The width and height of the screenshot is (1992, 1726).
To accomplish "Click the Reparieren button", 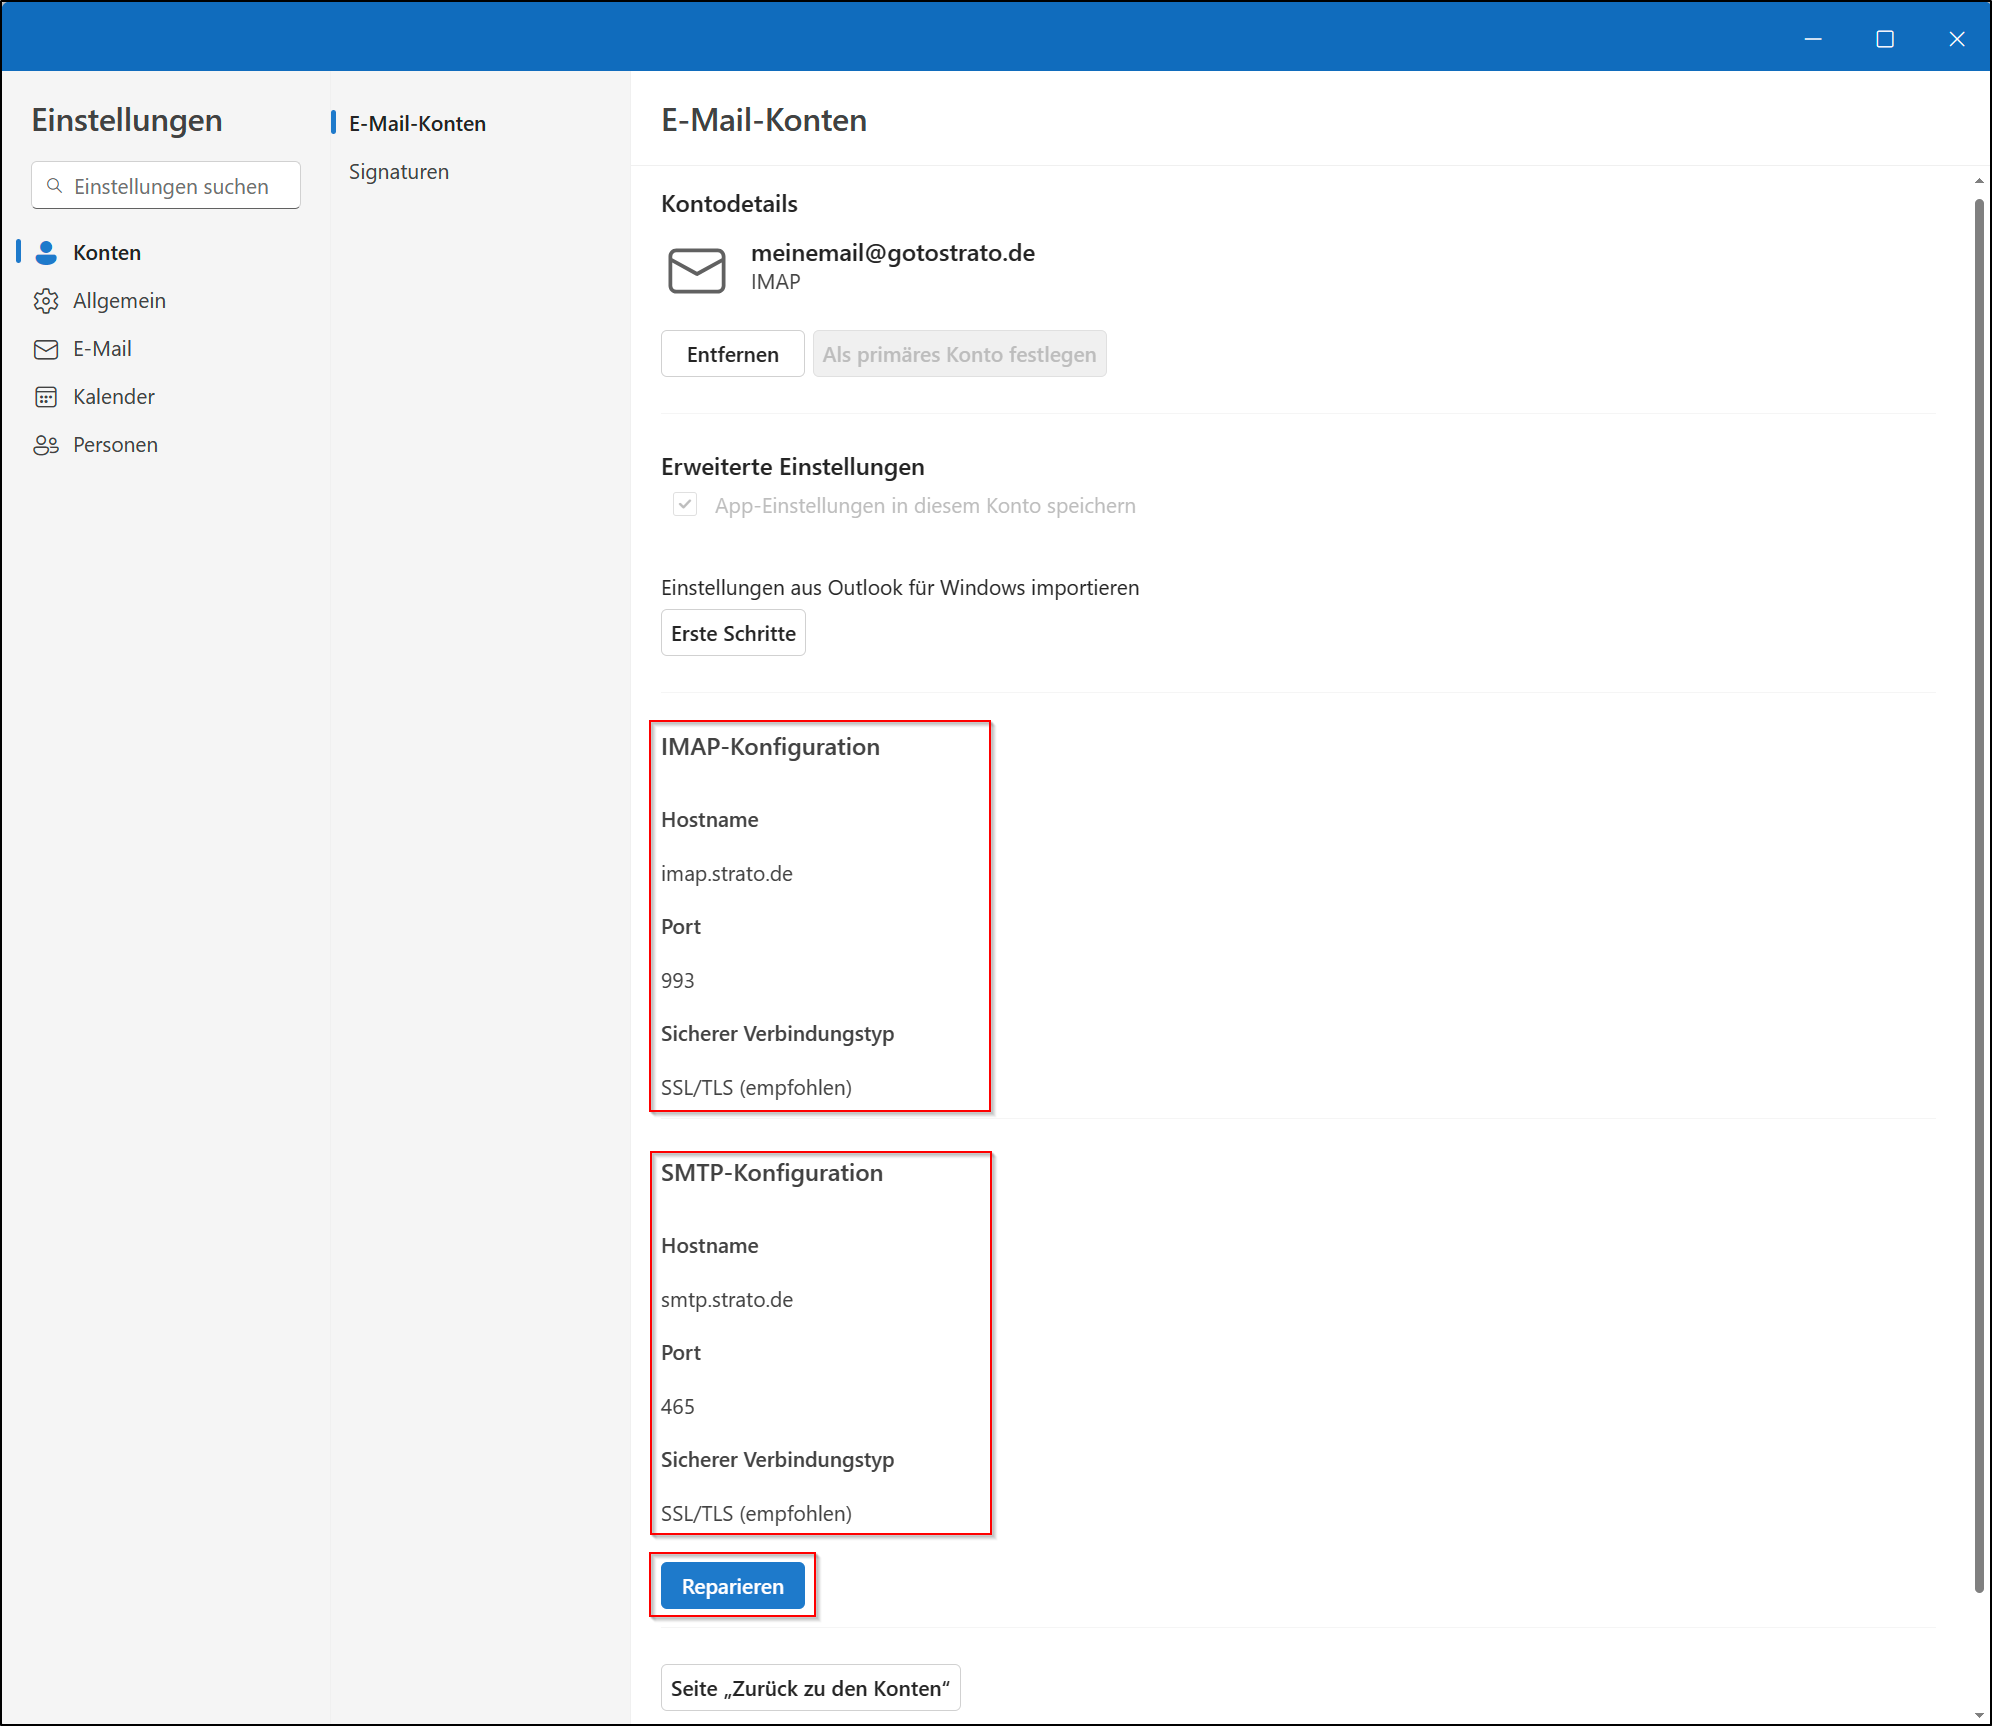I will [732, 1585].
